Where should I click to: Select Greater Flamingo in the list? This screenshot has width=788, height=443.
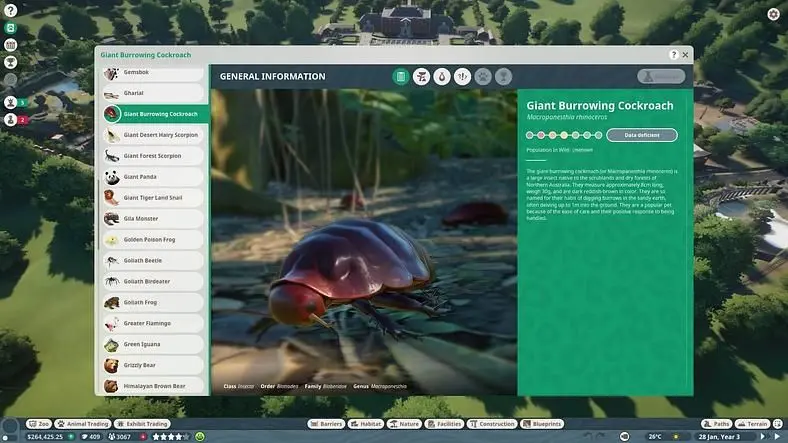154,323
